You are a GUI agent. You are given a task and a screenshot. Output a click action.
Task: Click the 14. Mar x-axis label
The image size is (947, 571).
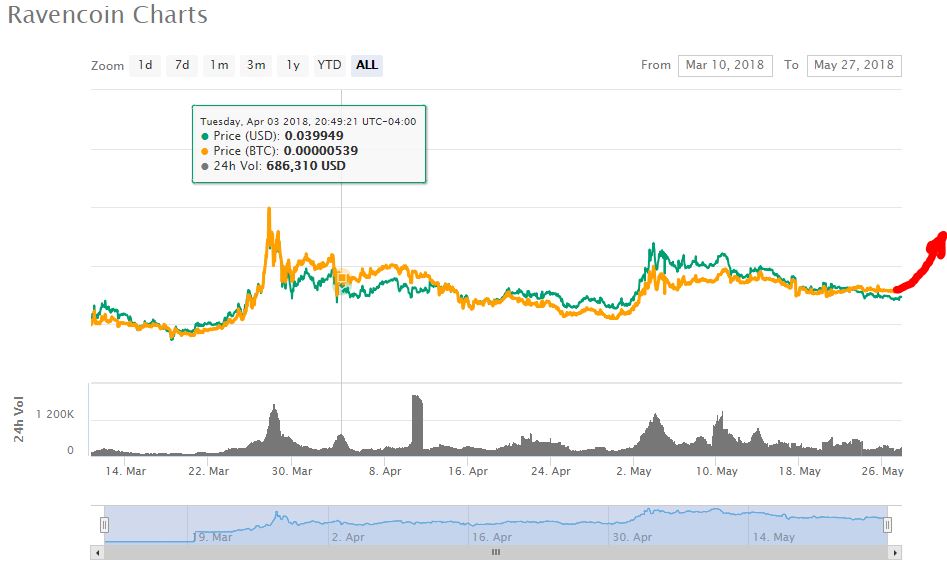click(x=126, y=471)
